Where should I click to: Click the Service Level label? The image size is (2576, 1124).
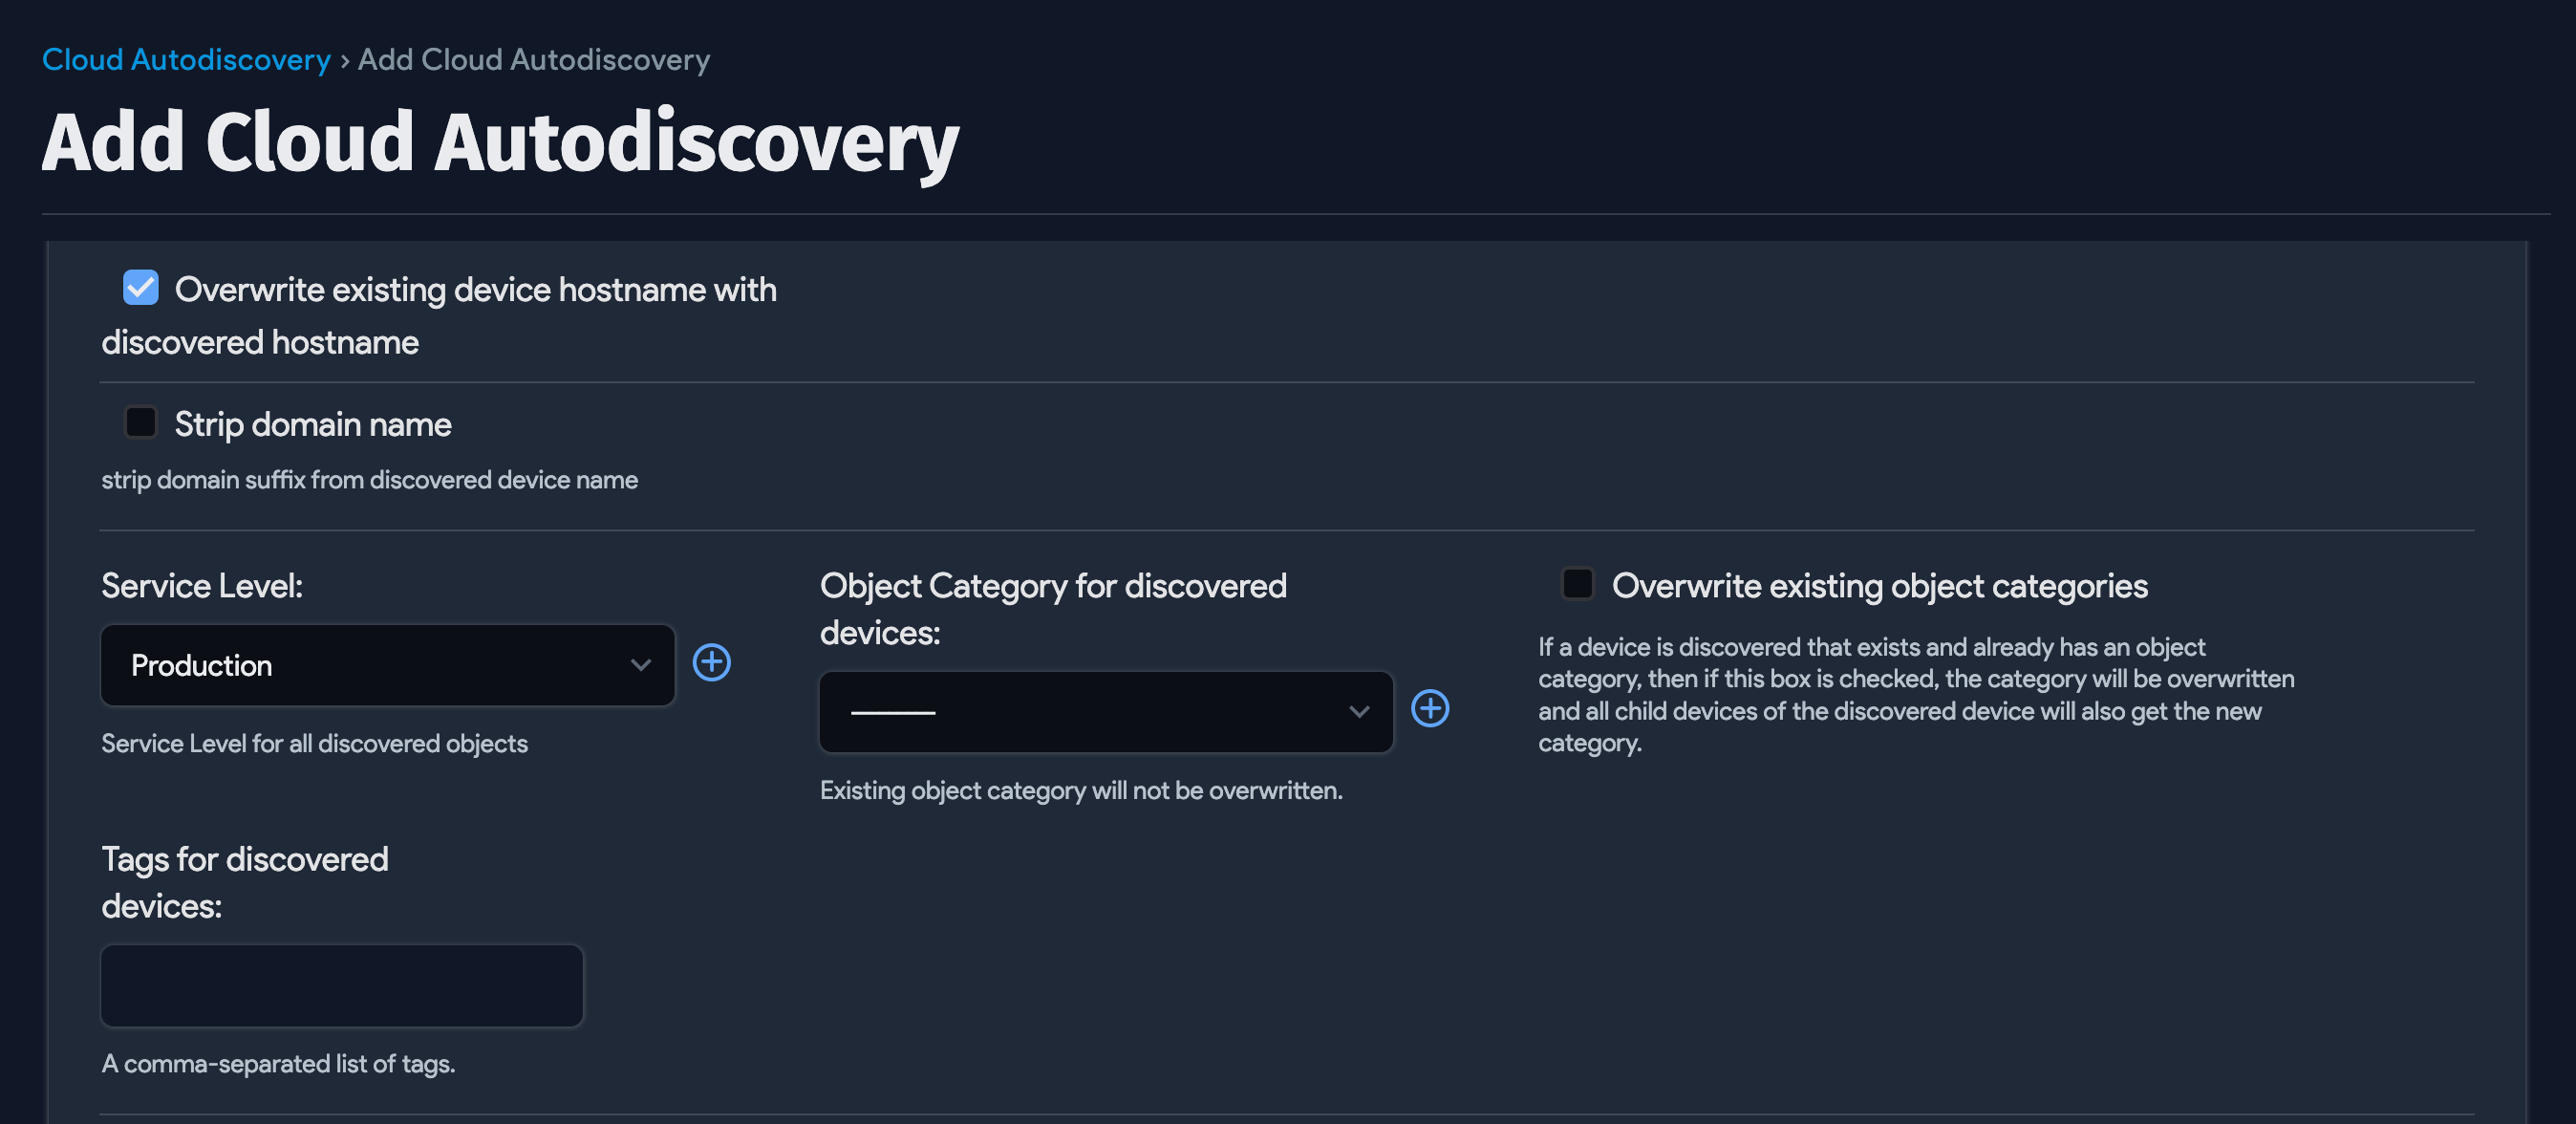201,586
